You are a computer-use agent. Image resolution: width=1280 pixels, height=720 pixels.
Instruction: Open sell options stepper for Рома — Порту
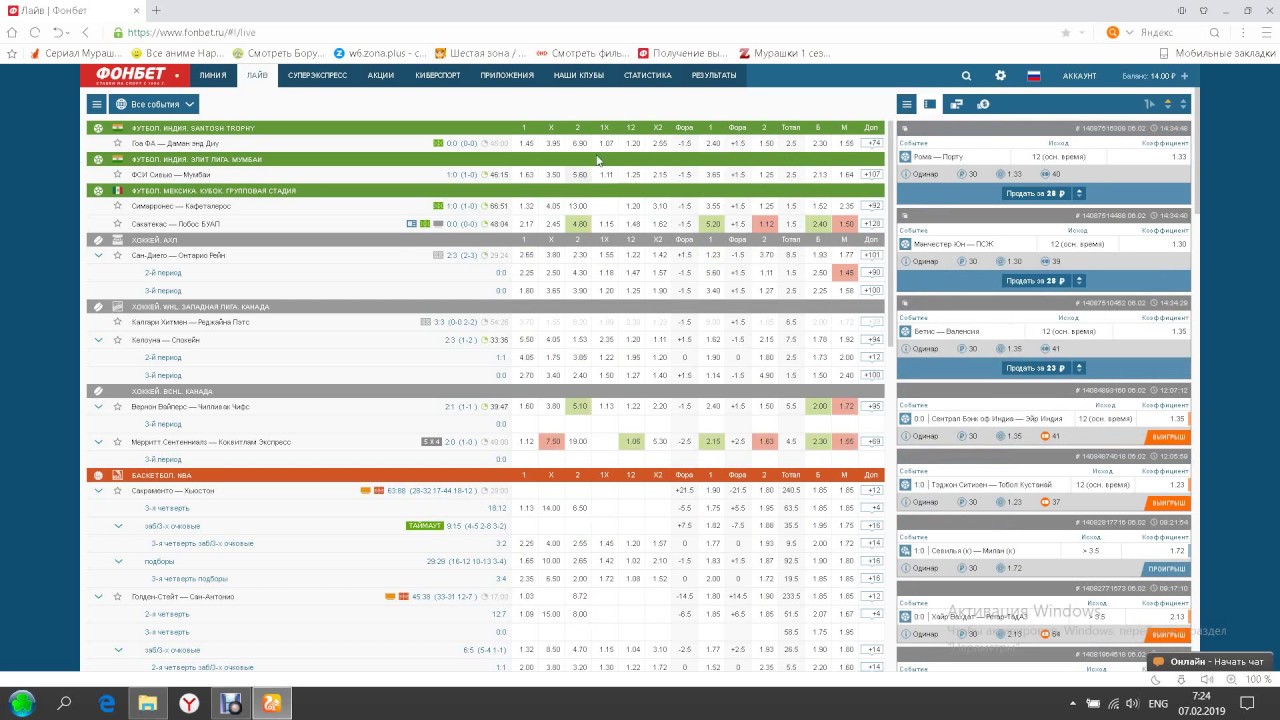[1078, 194]
